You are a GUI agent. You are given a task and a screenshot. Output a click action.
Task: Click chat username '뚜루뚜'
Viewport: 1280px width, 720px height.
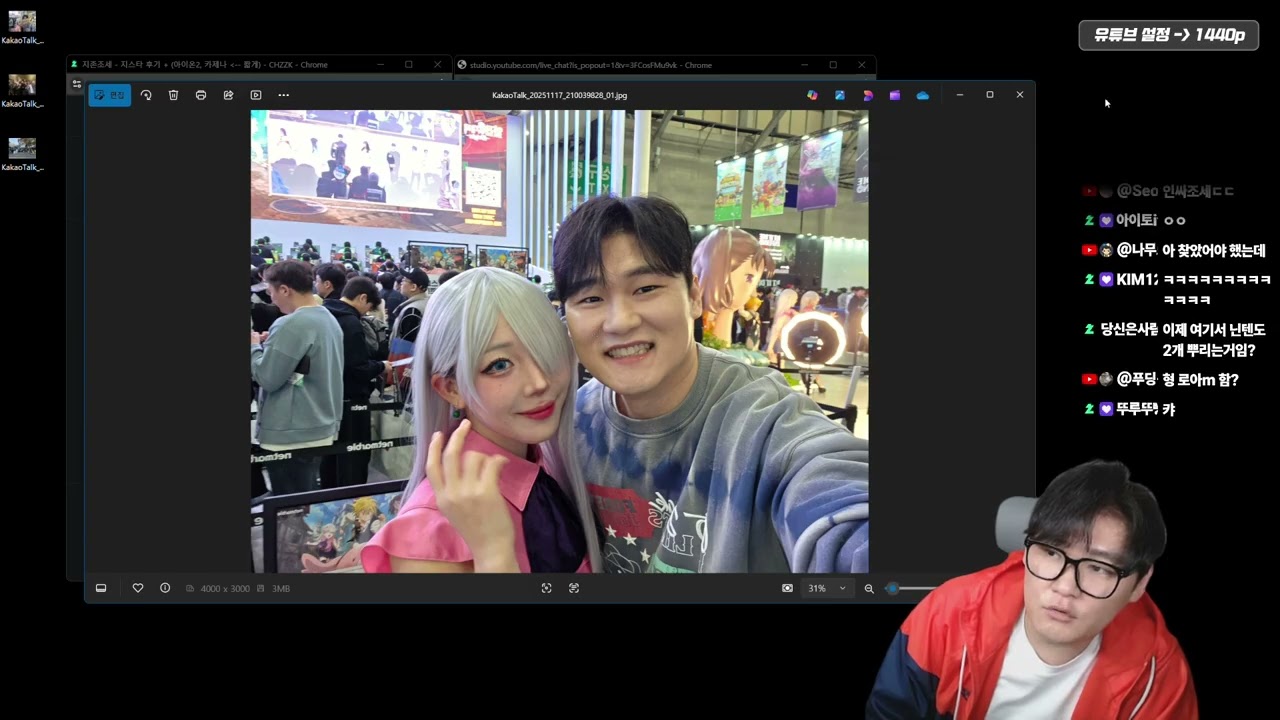(1137, 409)
